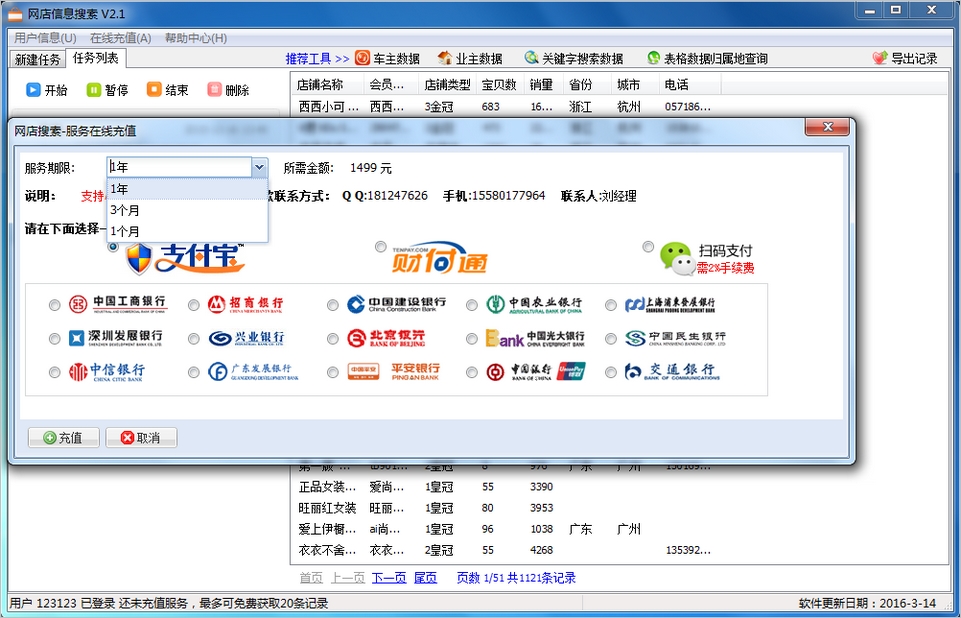The height and width of the screenshot is (618, 961).
Task: Select the 支付宝 radio button
Action: (x=113, y=247)
